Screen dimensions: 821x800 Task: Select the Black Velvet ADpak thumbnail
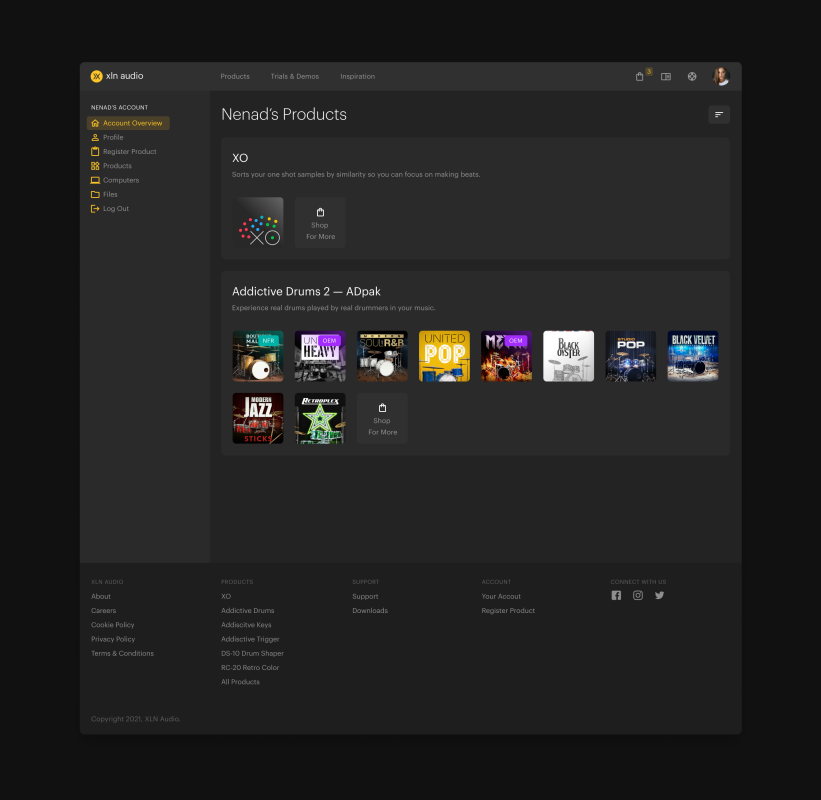pyautogui.click(x=692, y=356)
